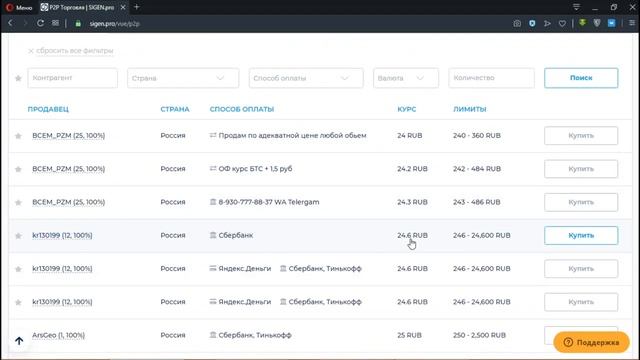The width and height of the screenshot is (640, 360).
Task: Add page to bookmarks heart icon
Action: tap(562, 24)
